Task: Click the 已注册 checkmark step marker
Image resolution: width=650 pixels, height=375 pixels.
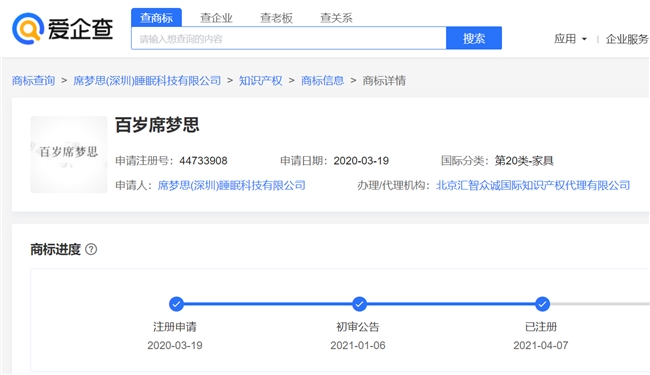Action: tap(542, 304)
